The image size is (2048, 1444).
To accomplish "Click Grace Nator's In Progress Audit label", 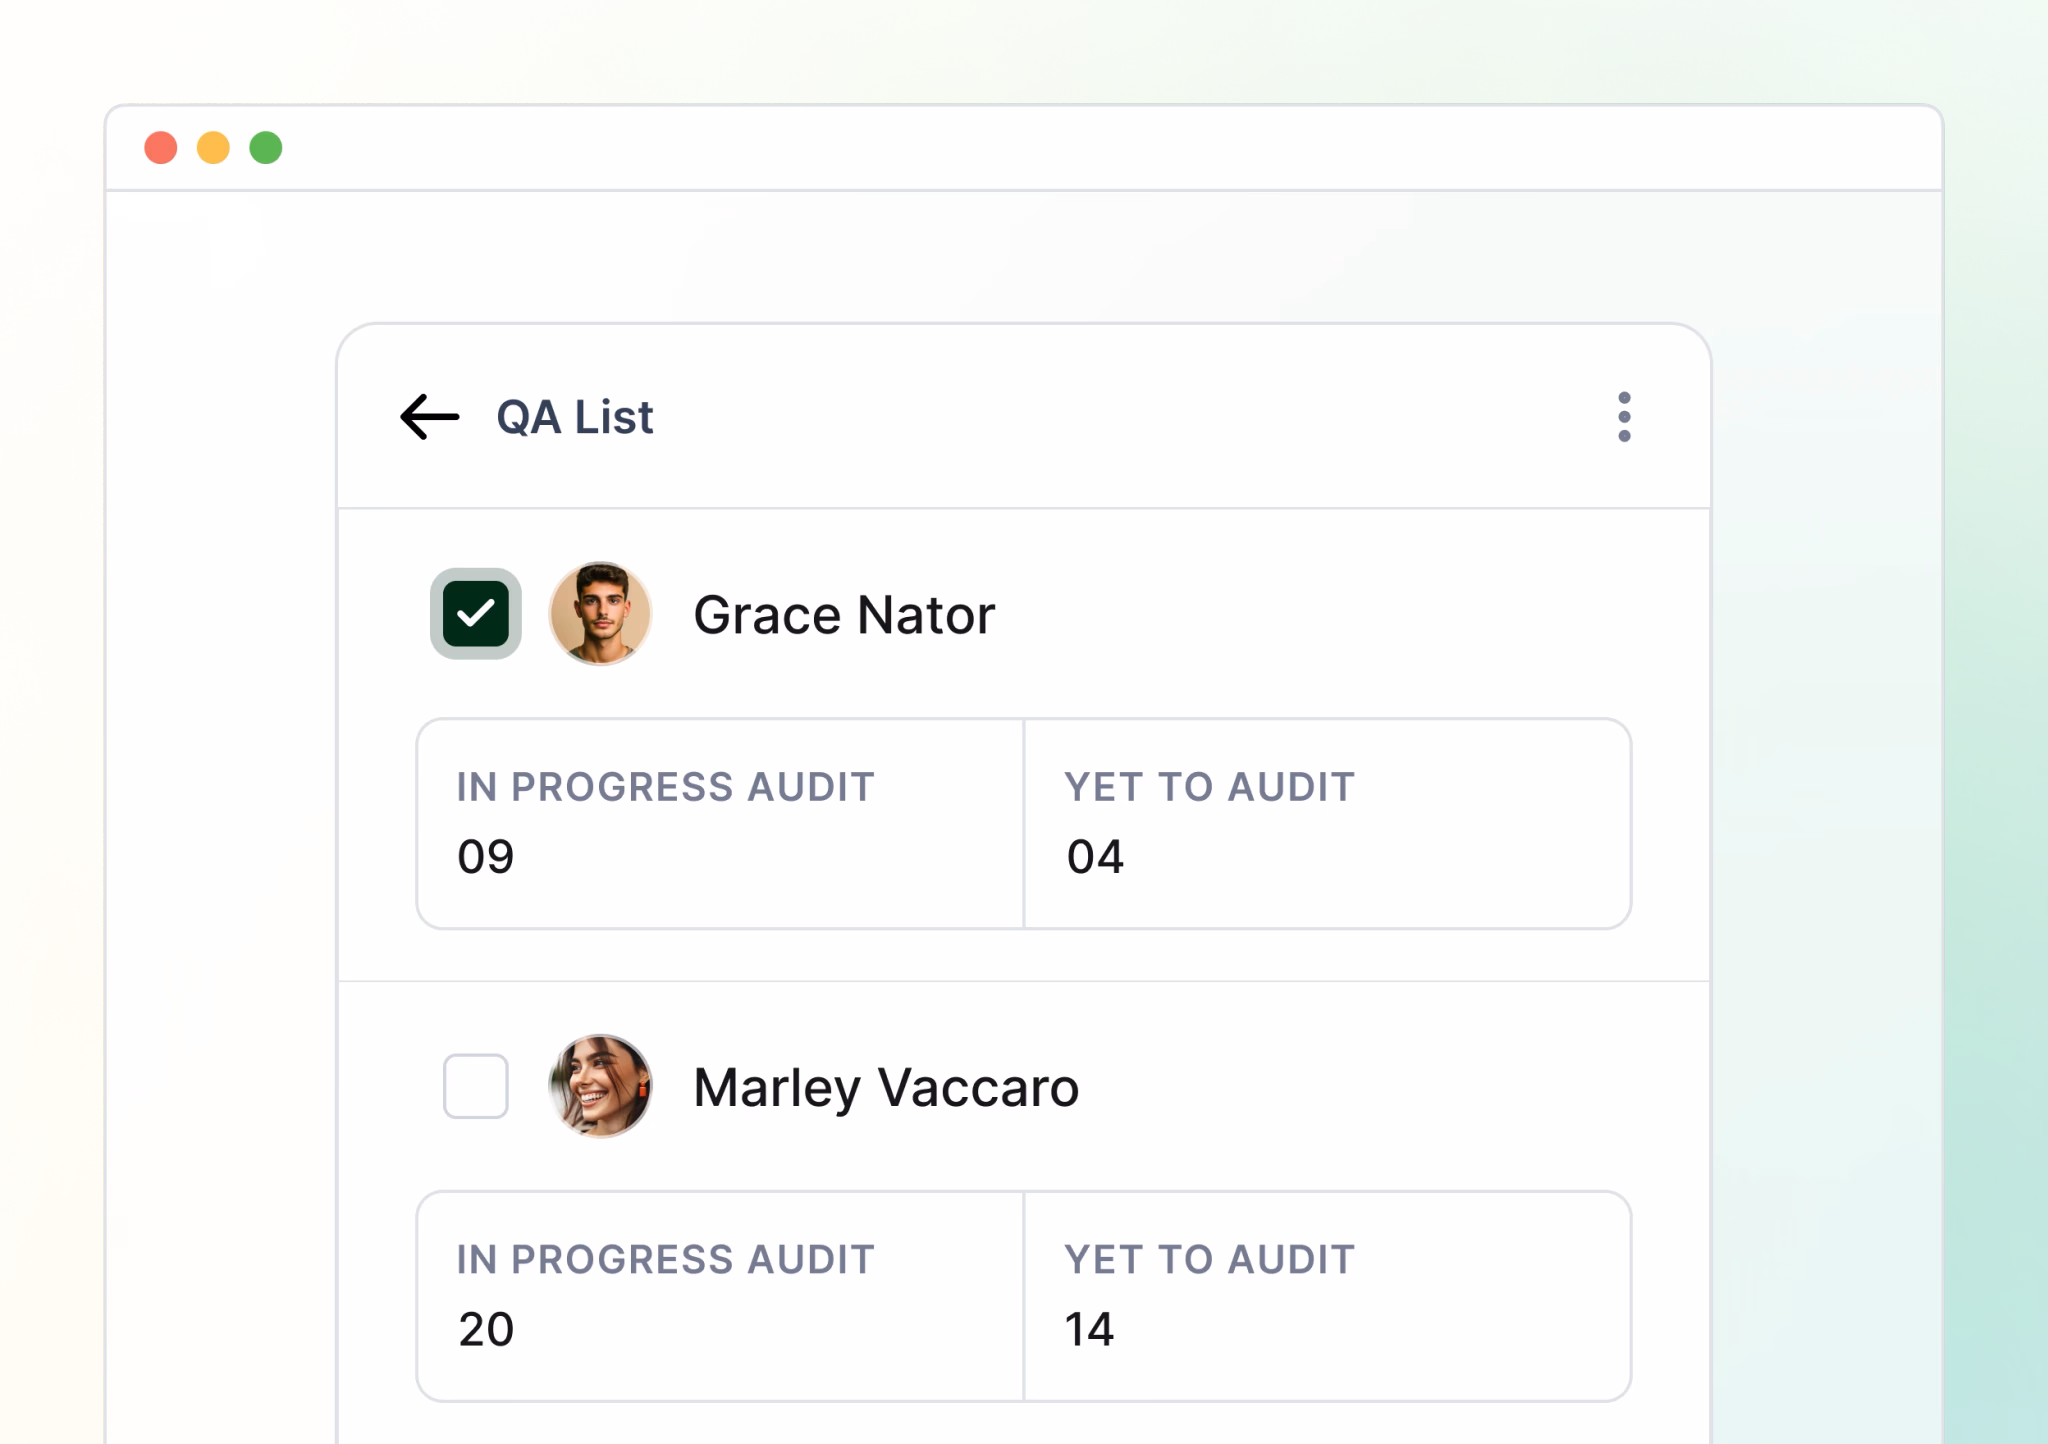I will click(x=666, y=787).
